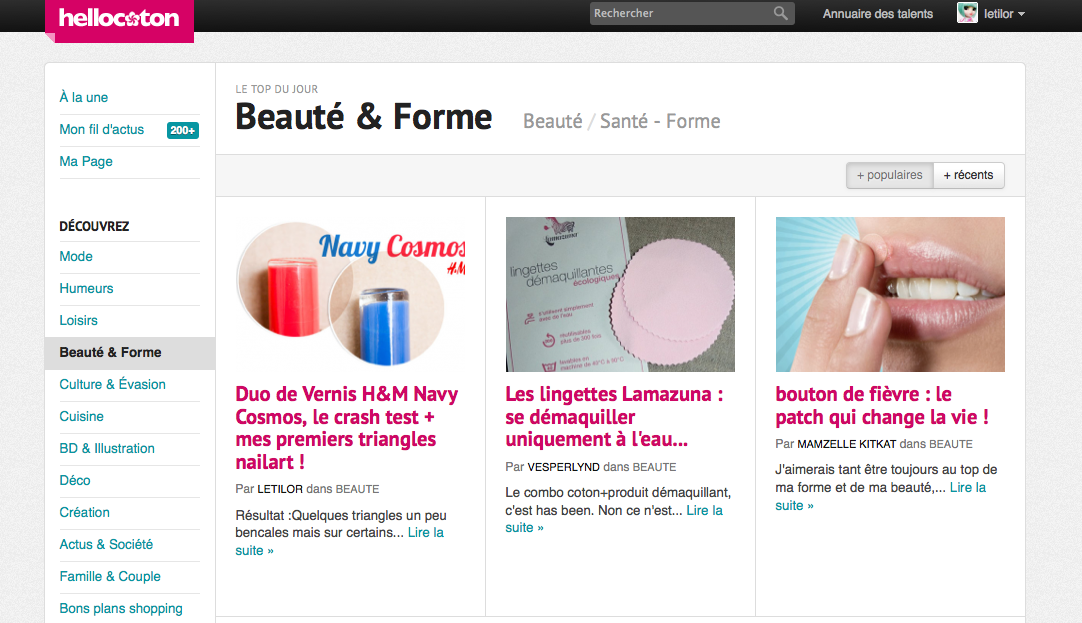Click the letilor profile avatar

point(967,13)
